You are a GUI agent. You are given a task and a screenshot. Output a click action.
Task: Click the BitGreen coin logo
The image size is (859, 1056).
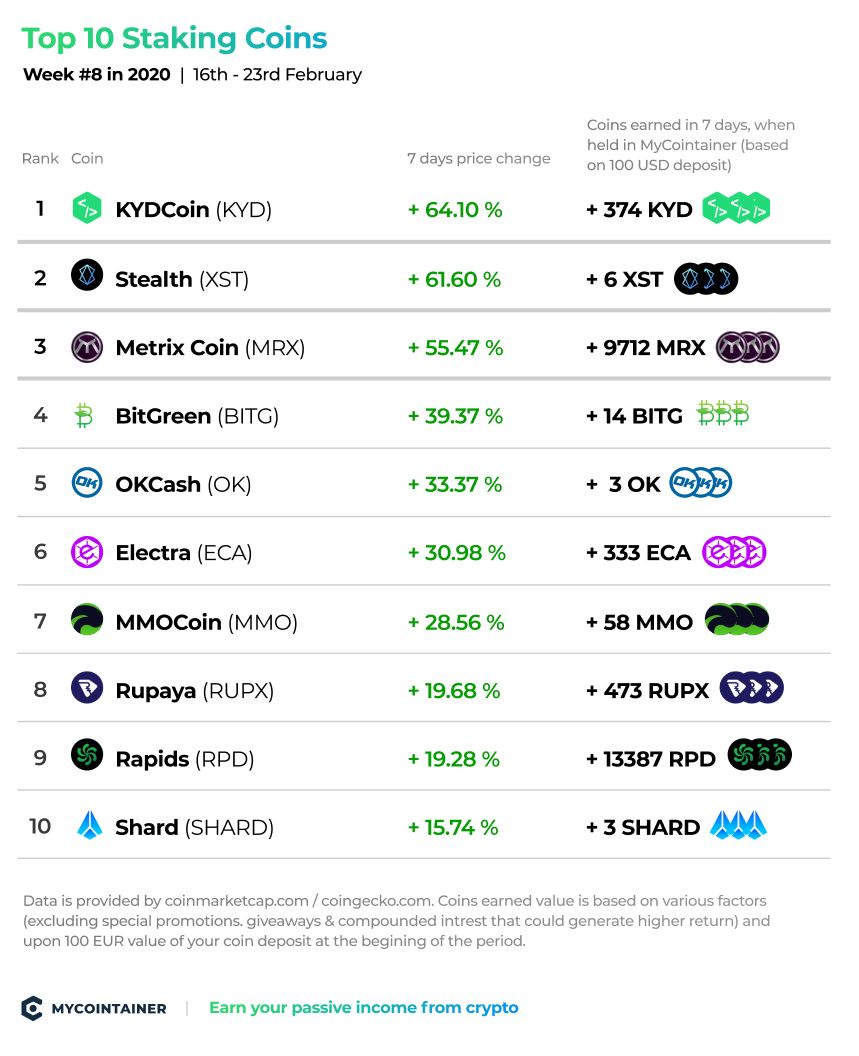(84, 416)
